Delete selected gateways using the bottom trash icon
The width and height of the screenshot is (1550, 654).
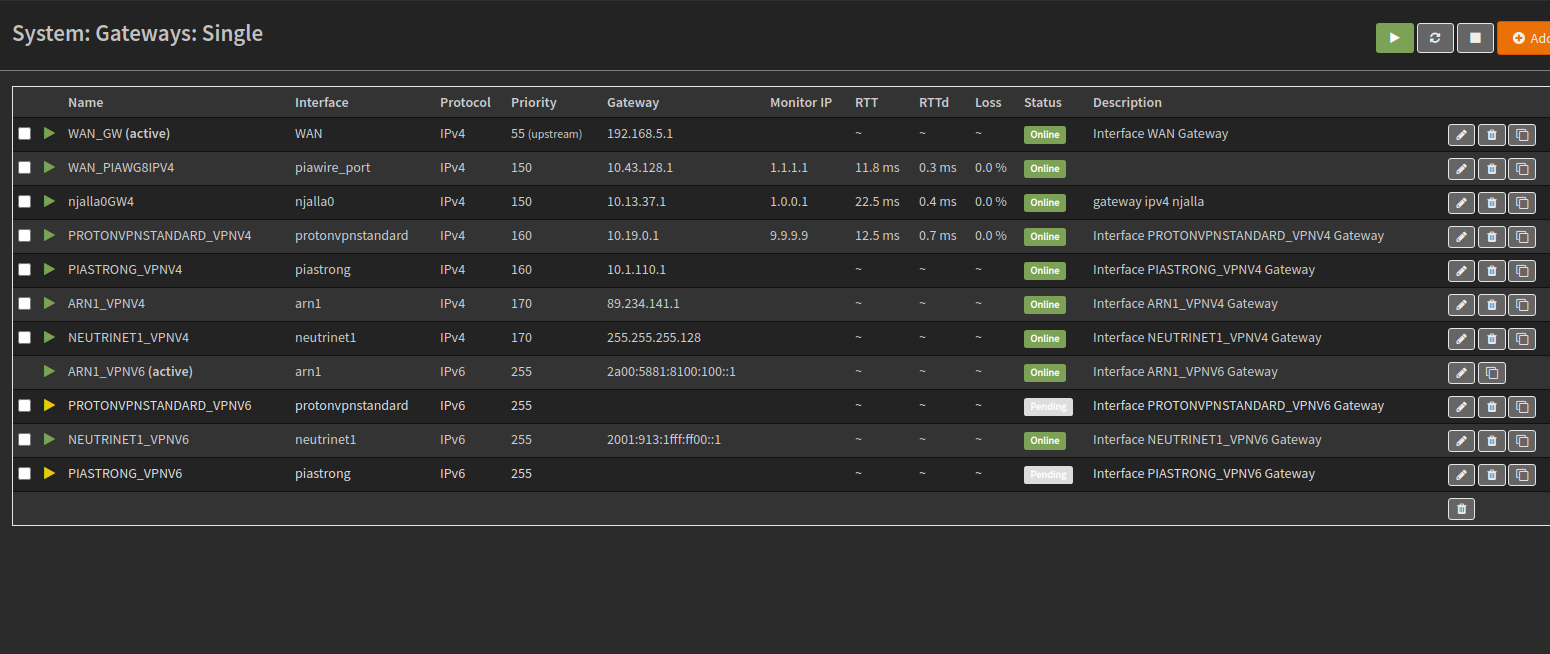click(1461, 509)
